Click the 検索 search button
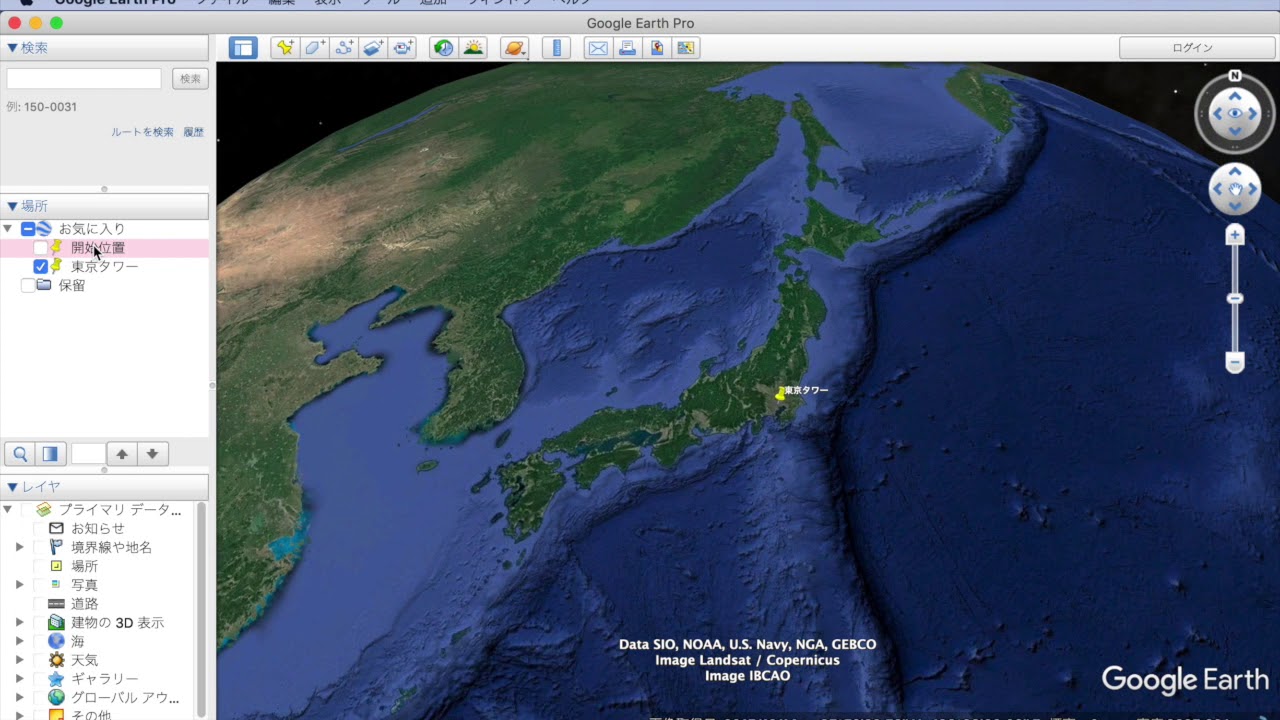1280x720 pixels. (x=190, y=78)
